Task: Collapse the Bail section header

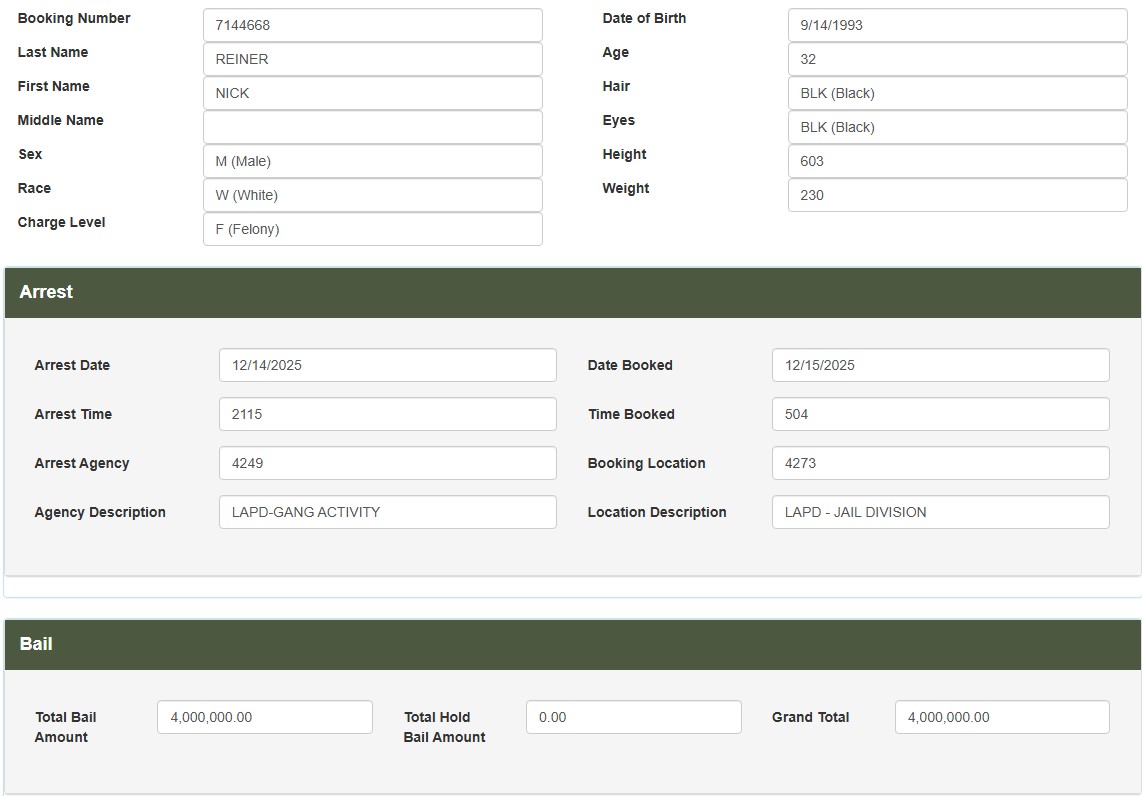Action: click(x=571, y=644)
